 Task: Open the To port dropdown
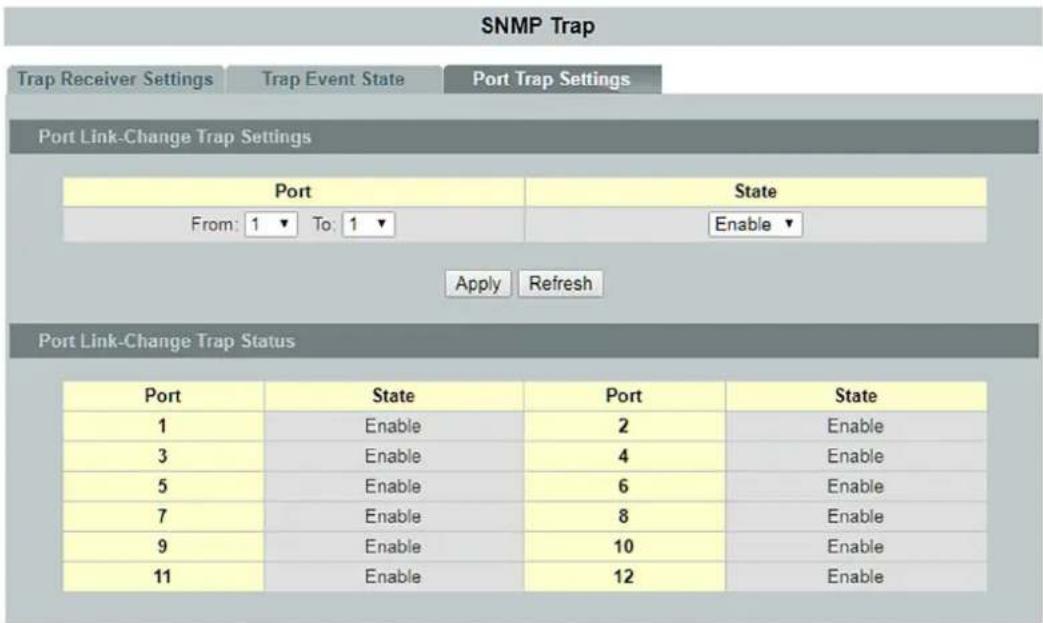click(x=369, y=224)
